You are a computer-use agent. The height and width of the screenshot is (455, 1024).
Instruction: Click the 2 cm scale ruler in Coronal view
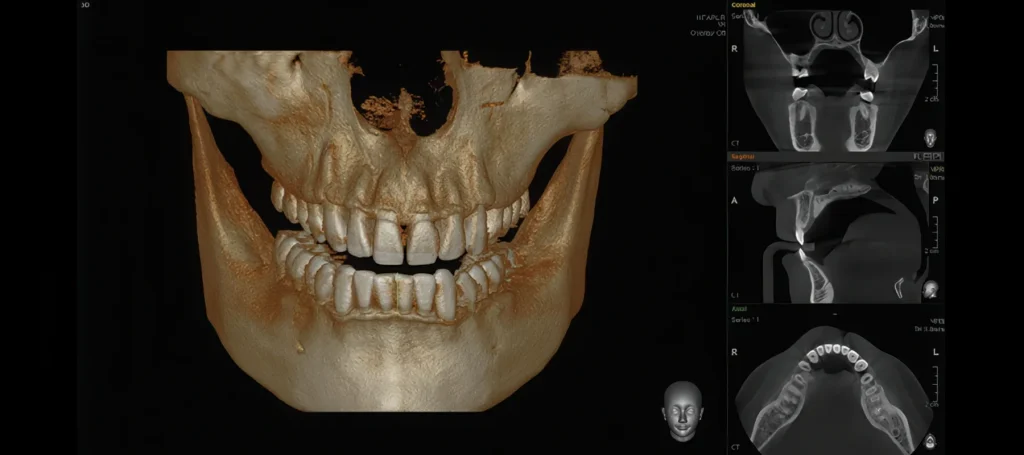point(935,80)
